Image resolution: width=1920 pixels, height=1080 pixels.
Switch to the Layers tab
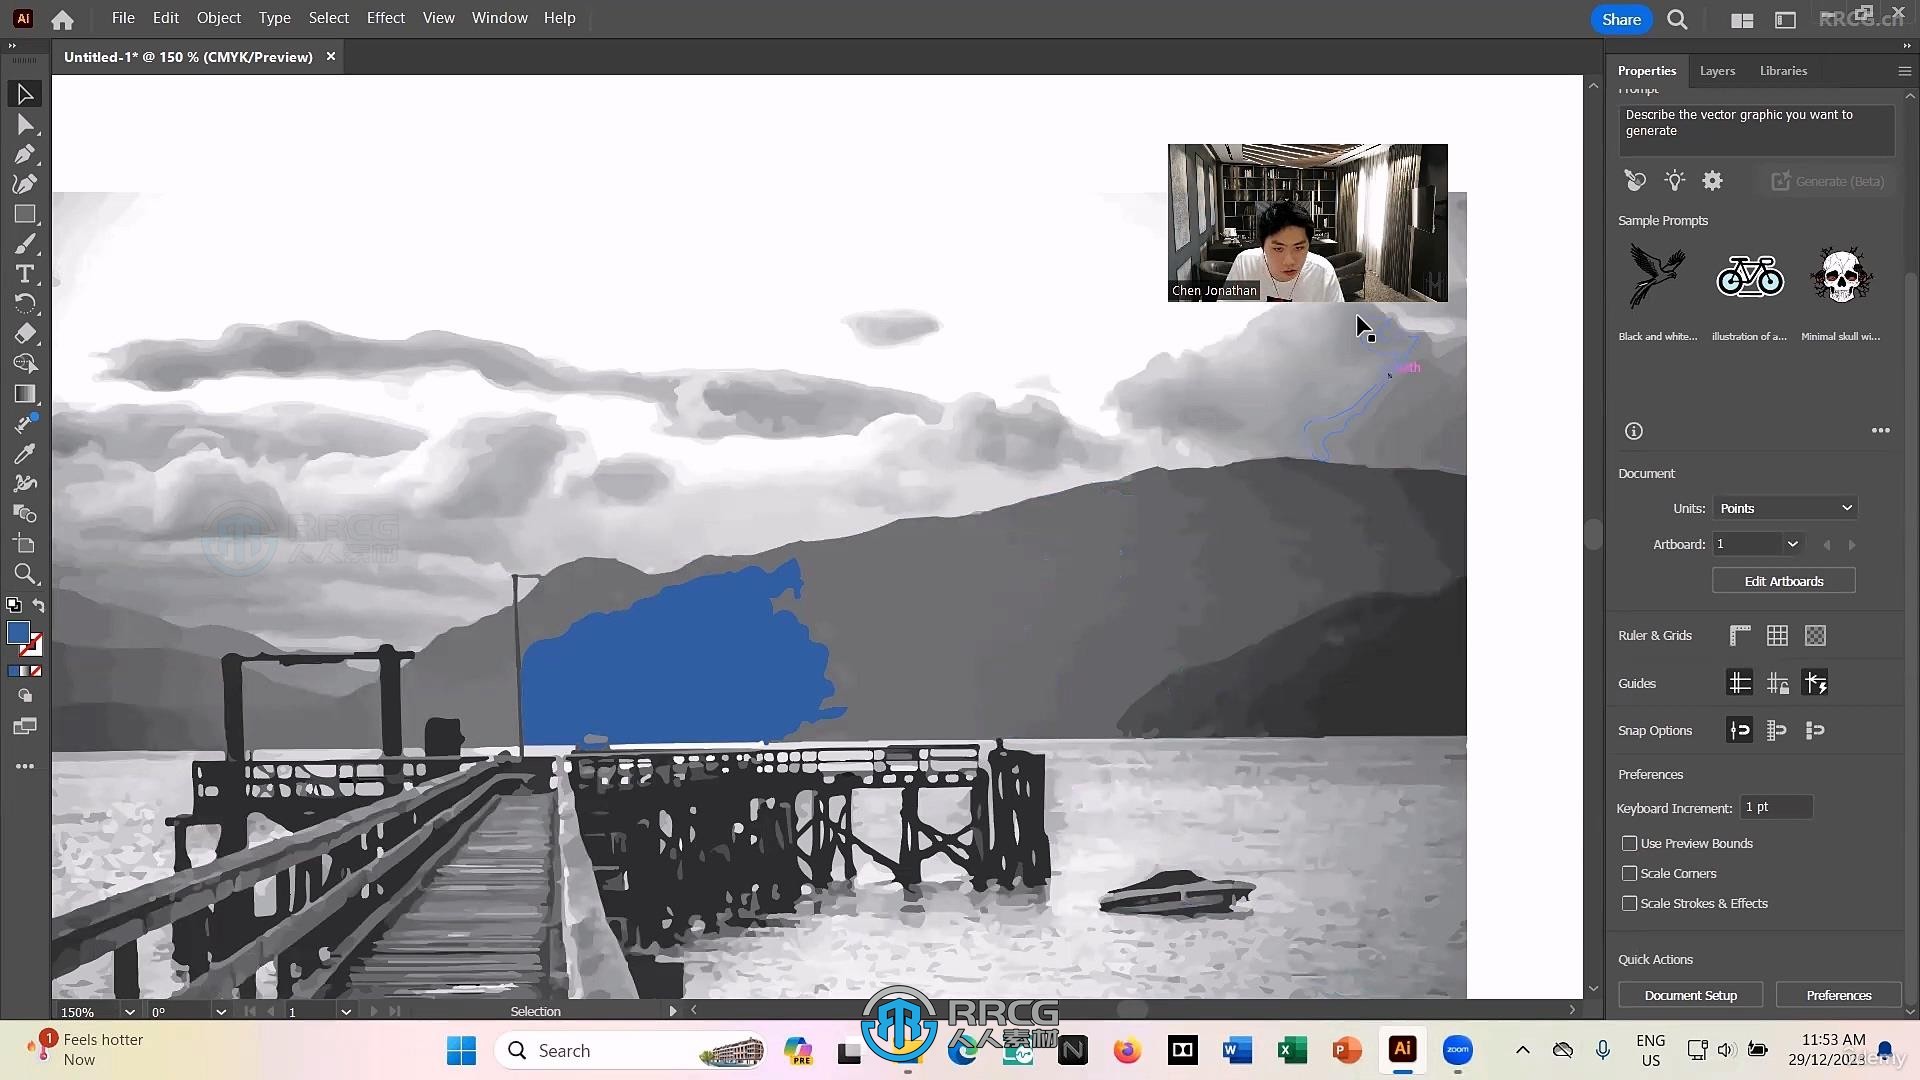coord(1717,70)
